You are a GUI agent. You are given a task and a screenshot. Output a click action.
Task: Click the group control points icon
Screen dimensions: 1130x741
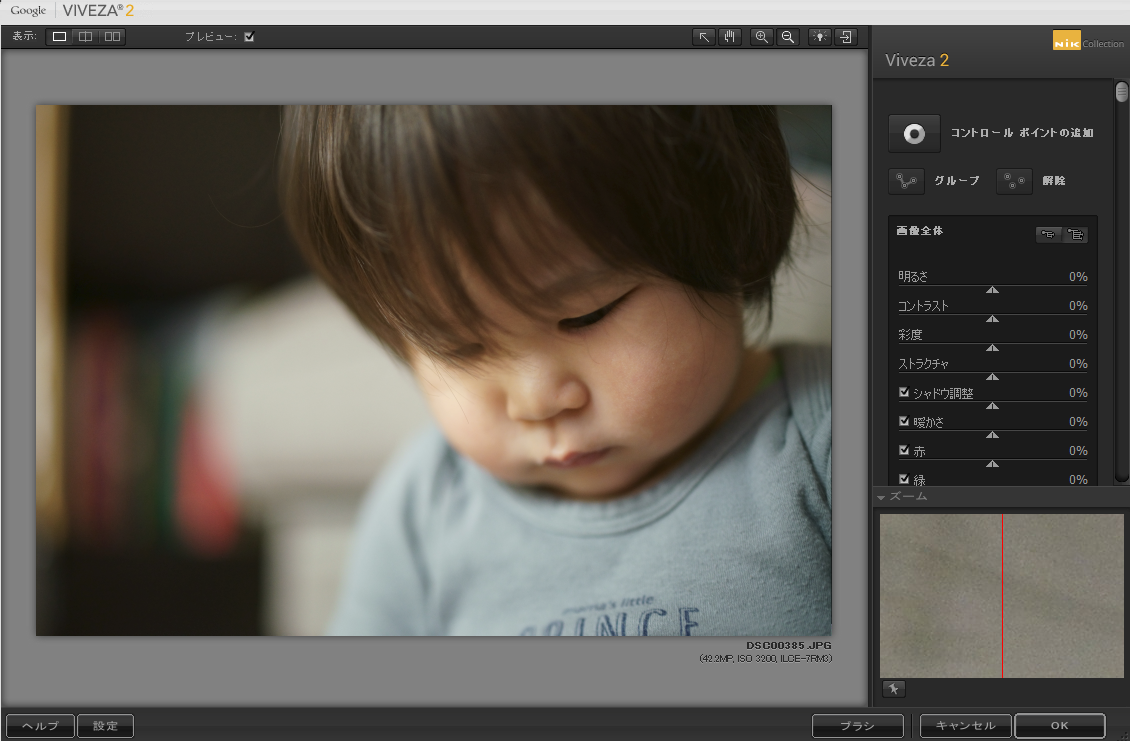[906, 181]
